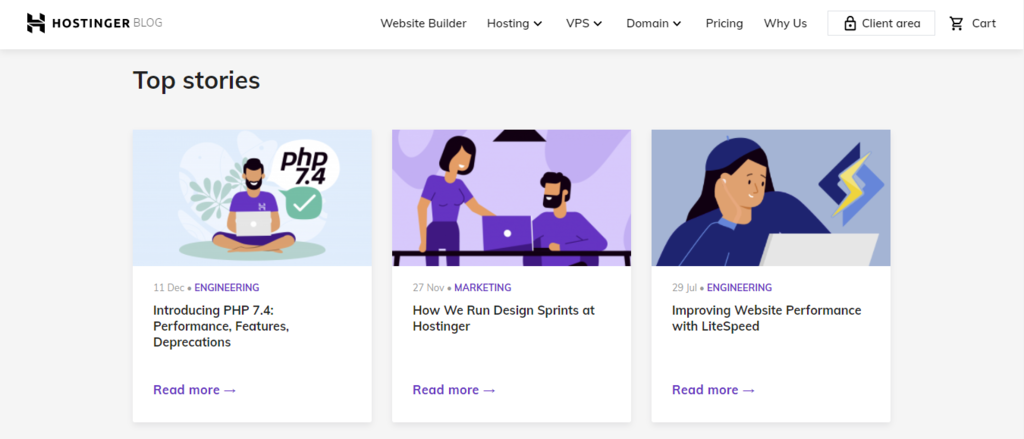
Task: Click Read more under Design Sprints article
Action: (x=454, y=390)
